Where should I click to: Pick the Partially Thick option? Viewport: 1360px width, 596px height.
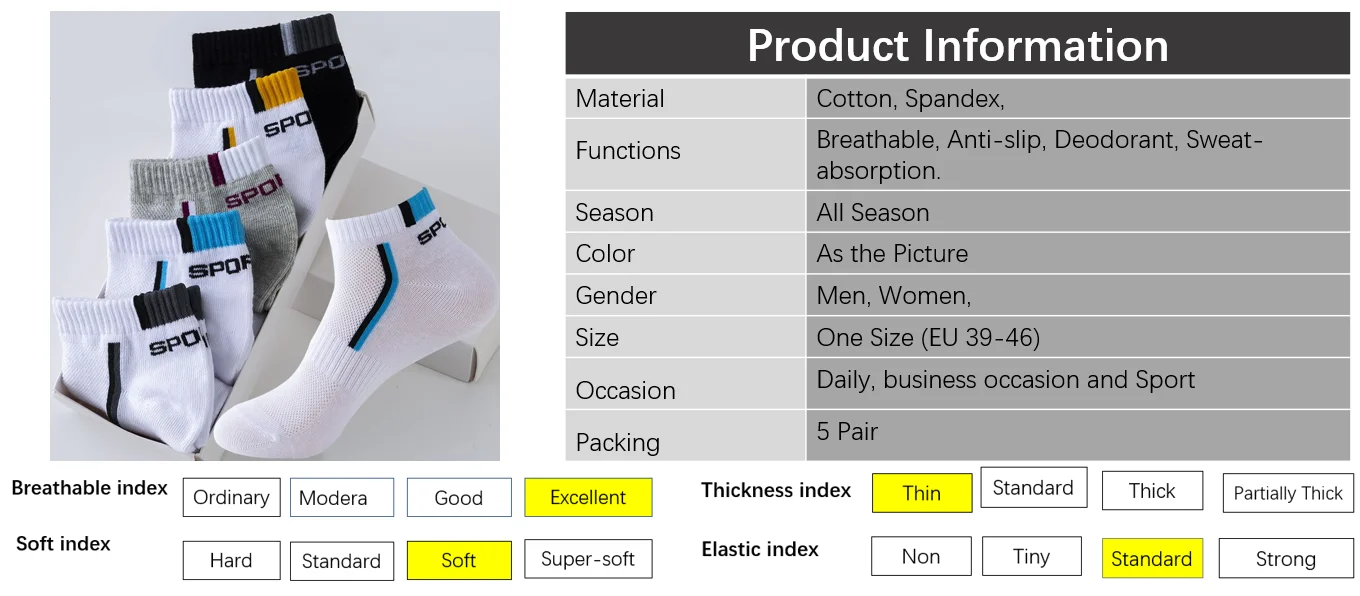tap(1288, 493)
